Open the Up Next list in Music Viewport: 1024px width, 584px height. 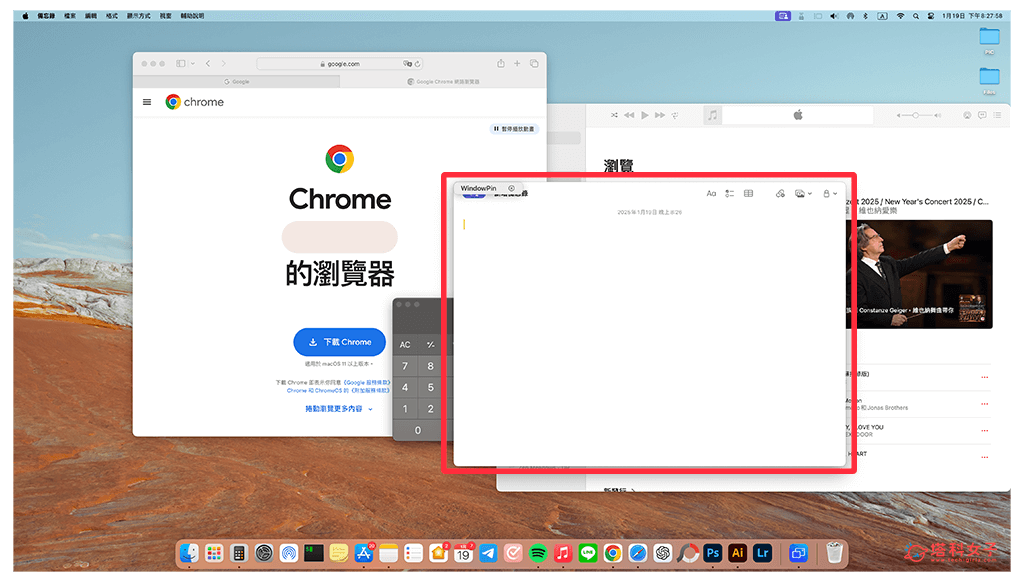[x=997, y=115]
